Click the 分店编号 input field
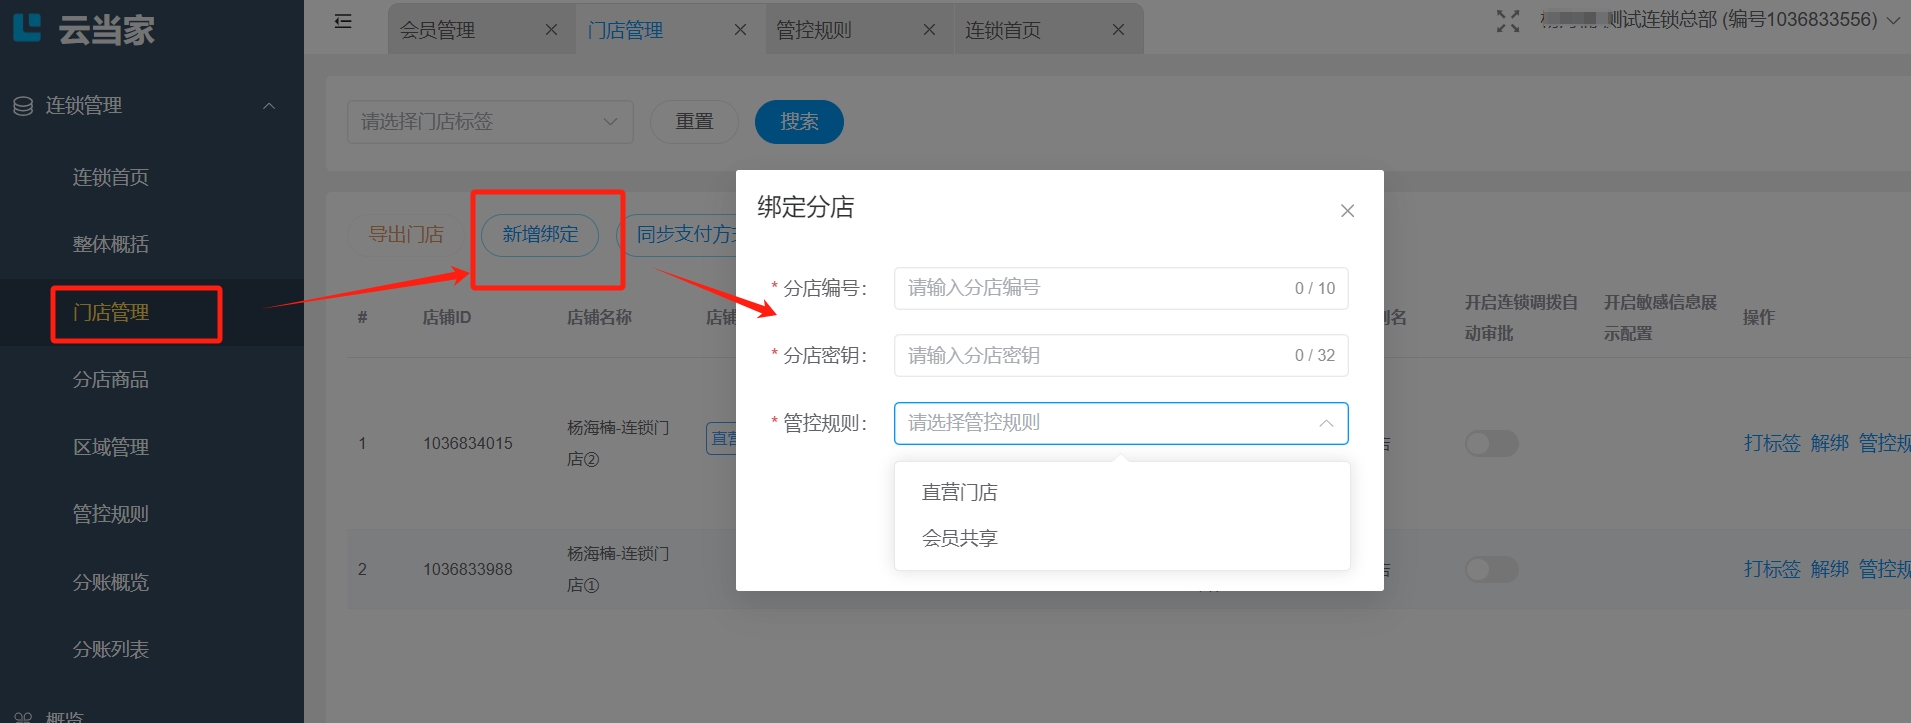Screen dimensions: 1911x723 [1095, 288]
